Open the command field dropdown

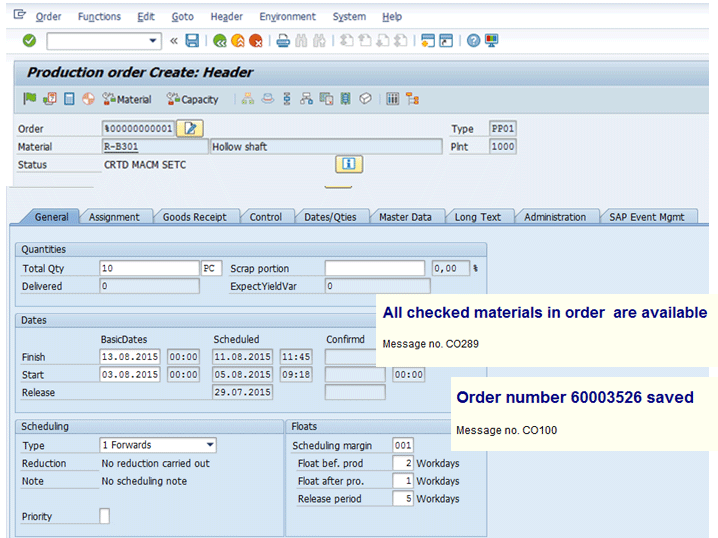(153, 41)
